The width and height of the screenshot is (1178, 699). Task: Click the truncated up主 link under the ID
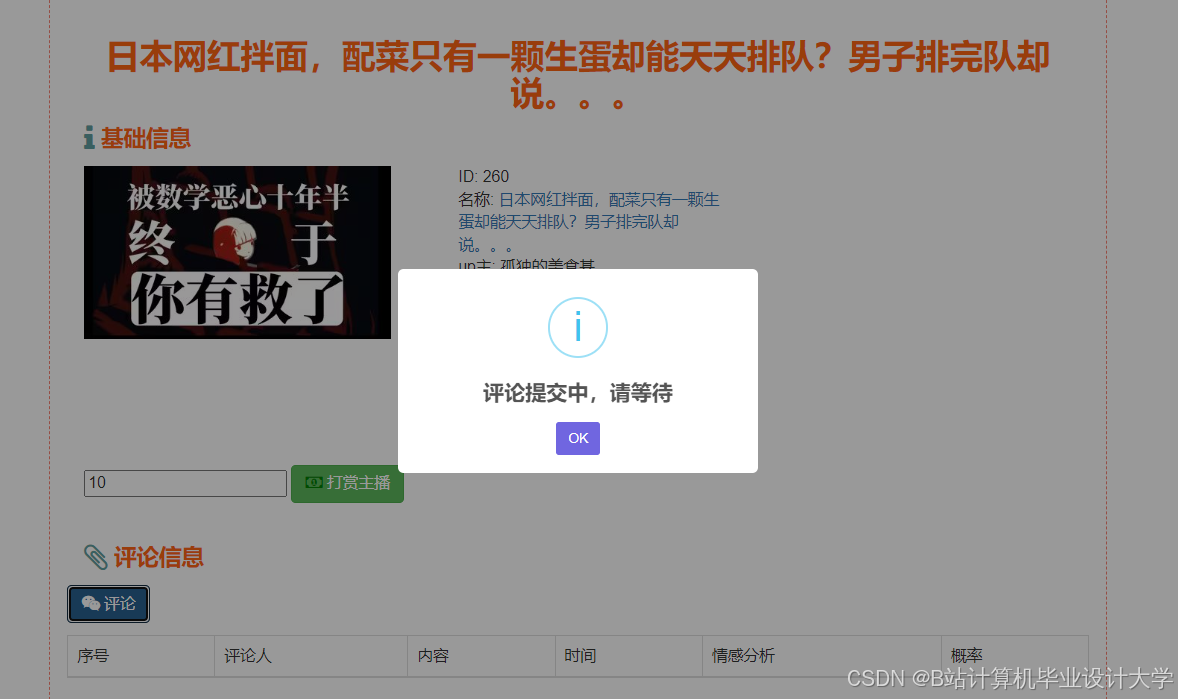point(545,266)
